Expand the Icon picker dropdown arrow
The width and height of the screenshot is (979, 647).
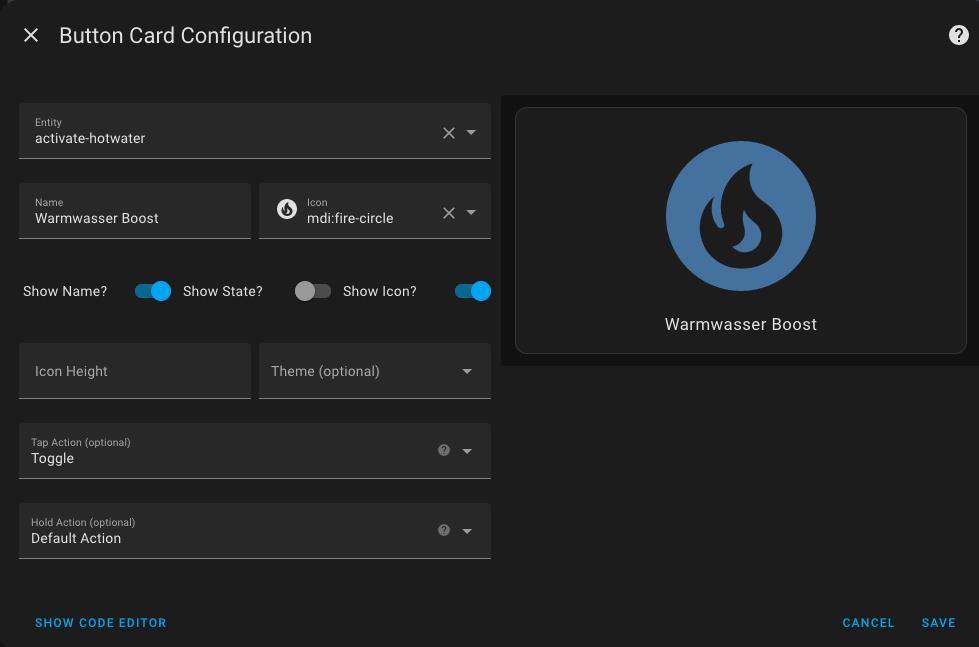coord(471,212)
